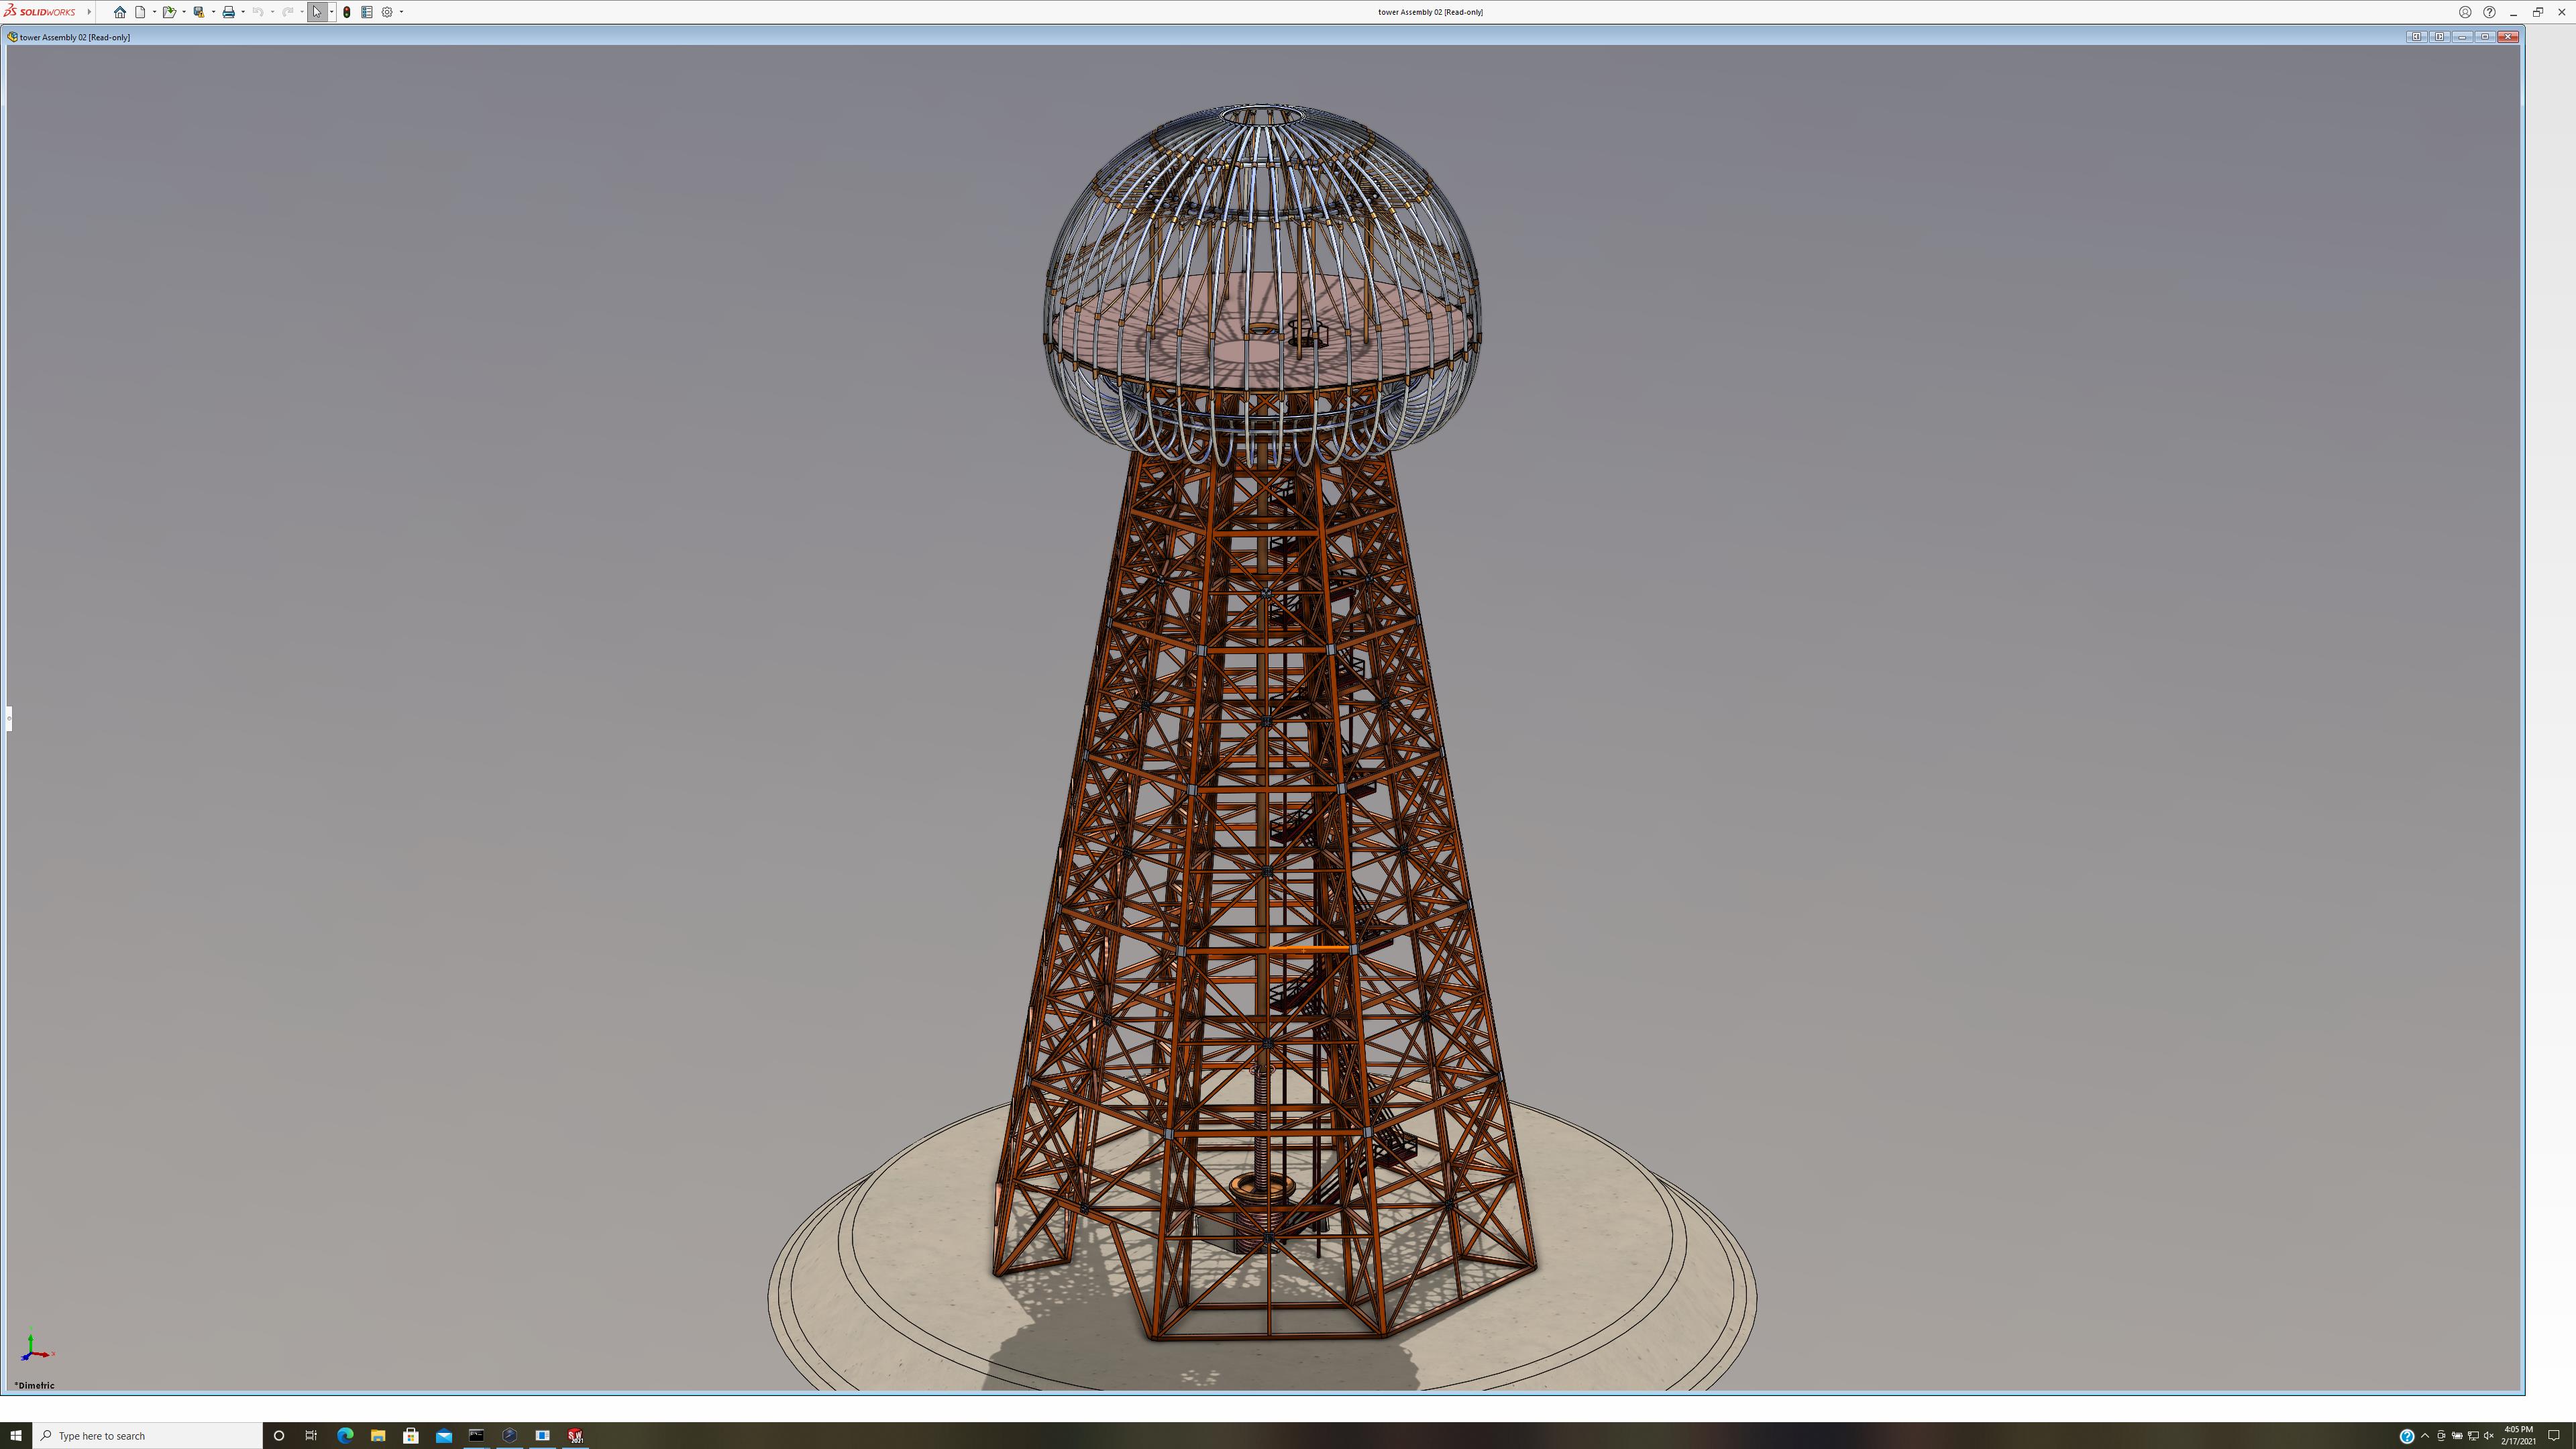
Task: Open Microsoft Store from taskbar
Action: (x=411, y=1435)
